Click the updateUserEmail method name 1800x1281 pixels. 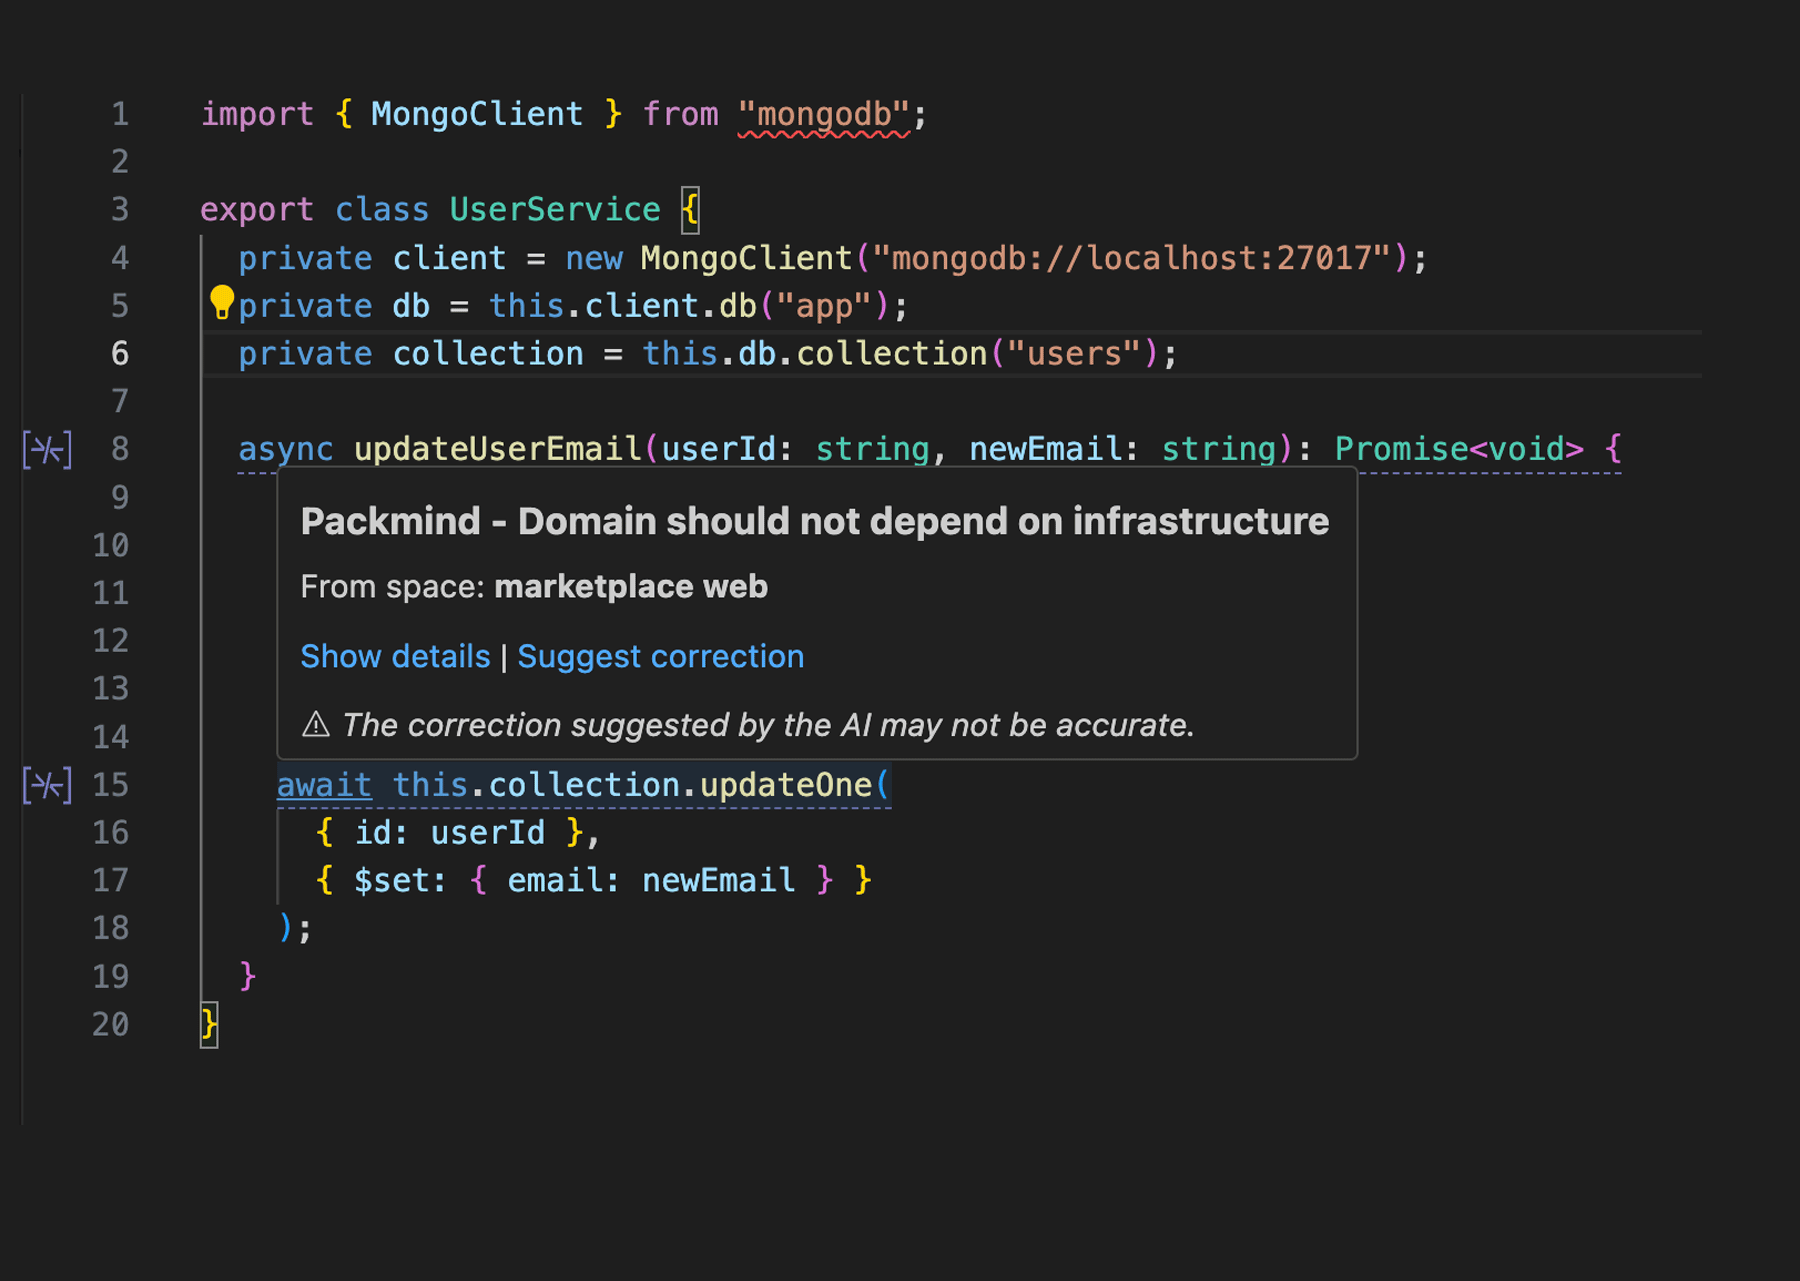point(497,449)
